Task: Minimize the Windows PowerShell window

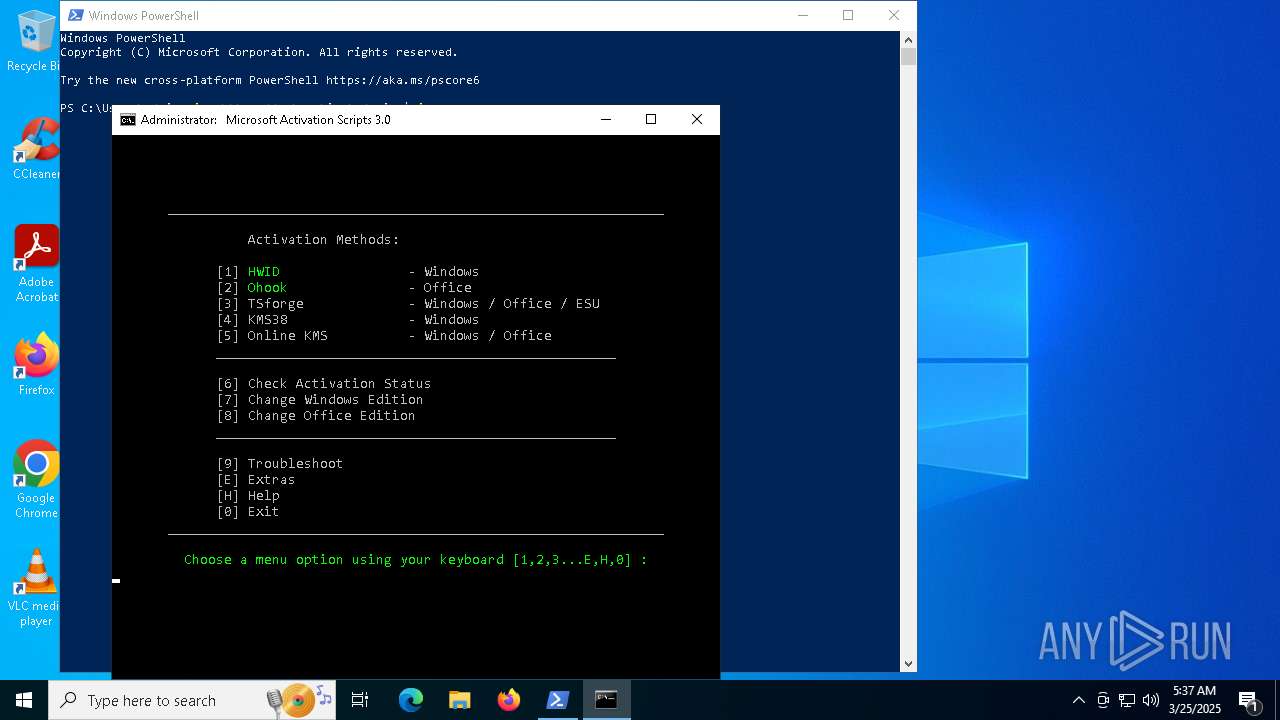Action: point(802,15)
